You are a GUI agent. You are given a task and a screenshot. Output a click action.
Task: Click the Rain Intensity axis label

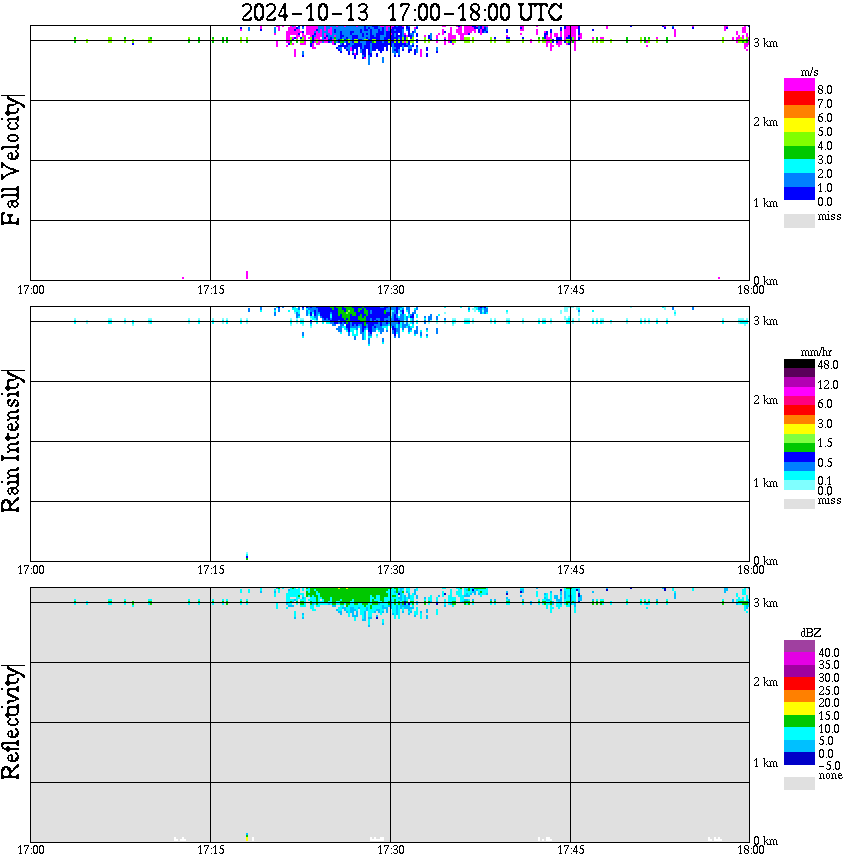click(x=12, y=441)
